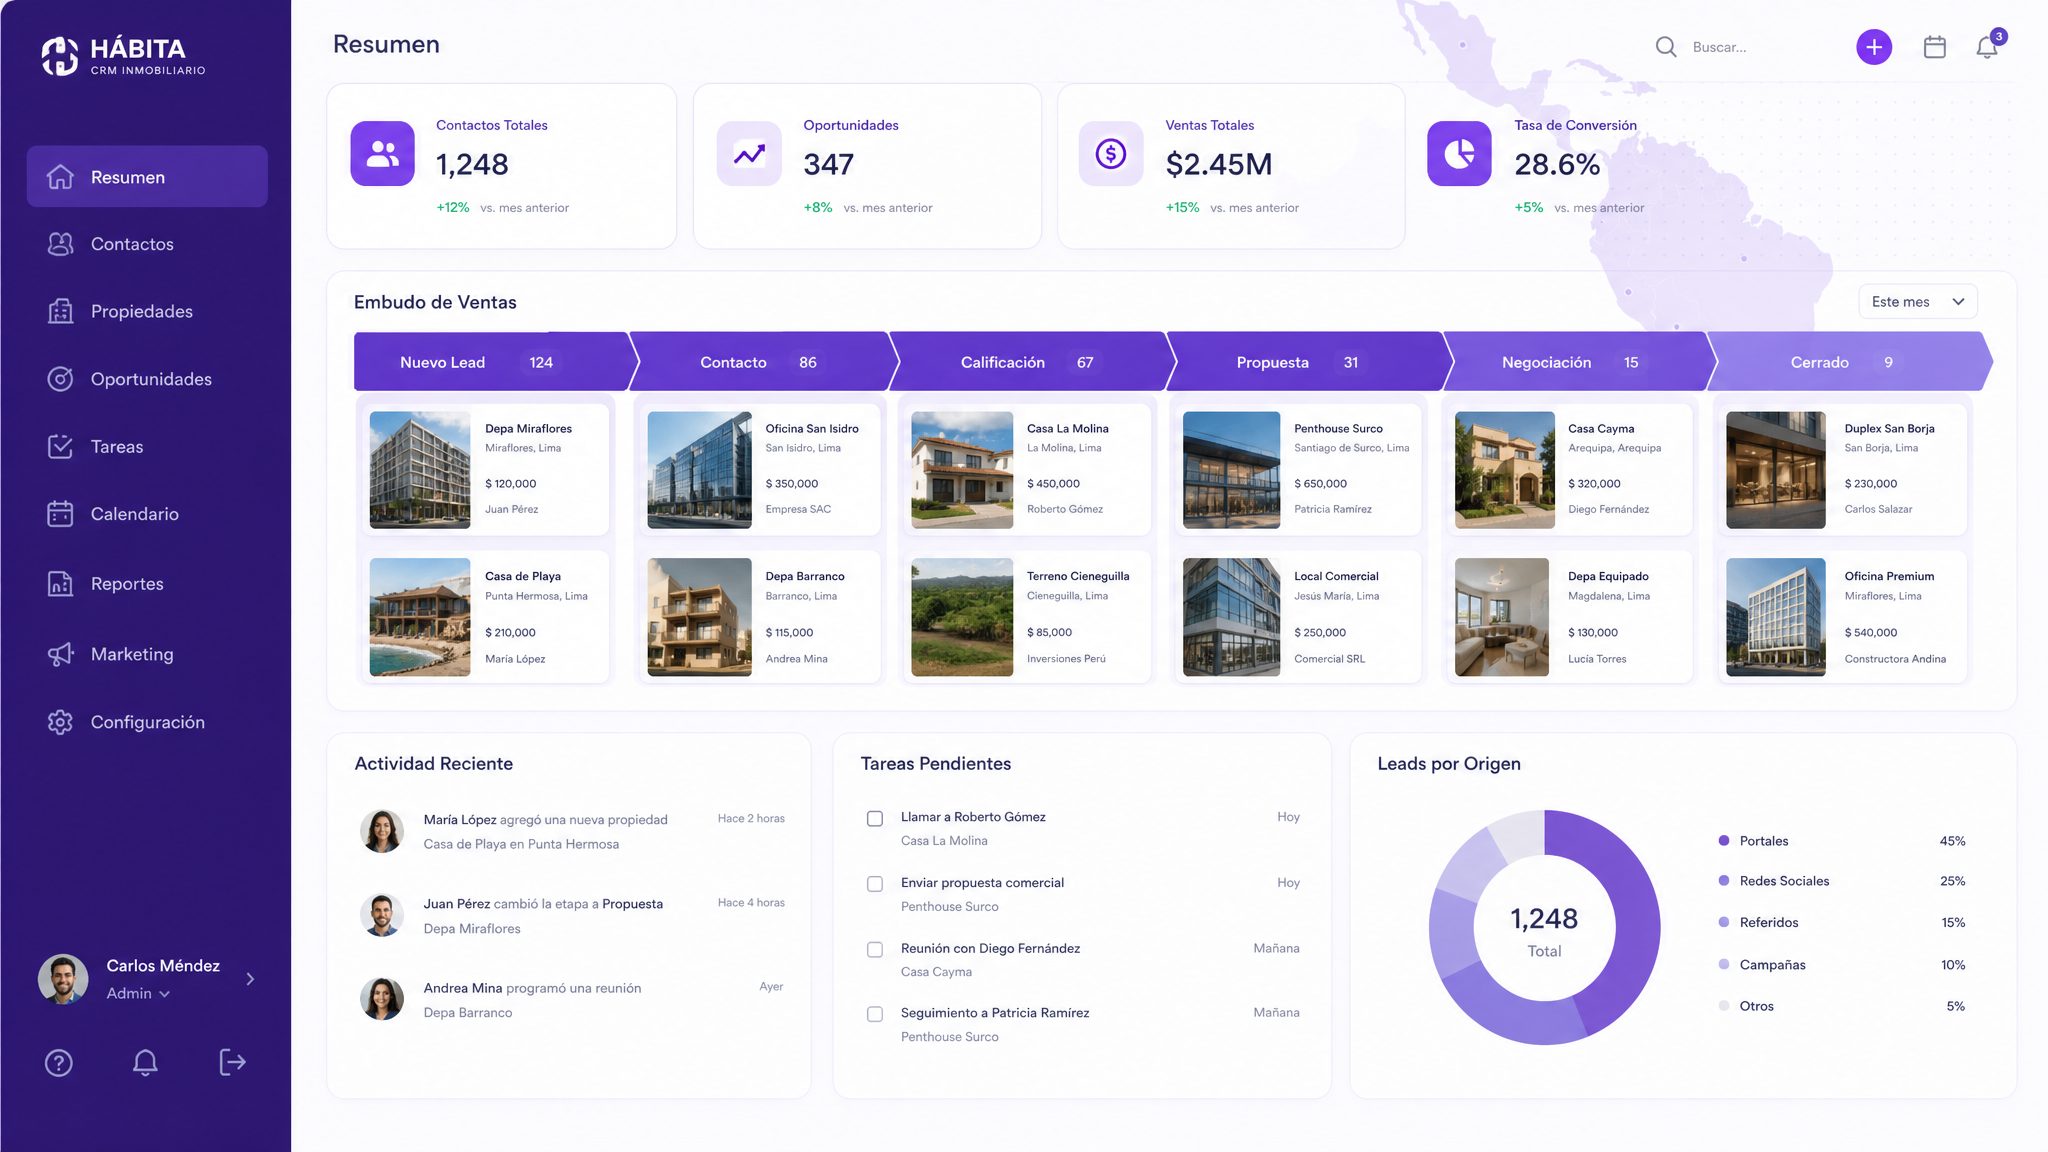Check Reunión con Diego Fernández task
The width and height of the screenshot is (2048, 1152).
pos(875,950)
